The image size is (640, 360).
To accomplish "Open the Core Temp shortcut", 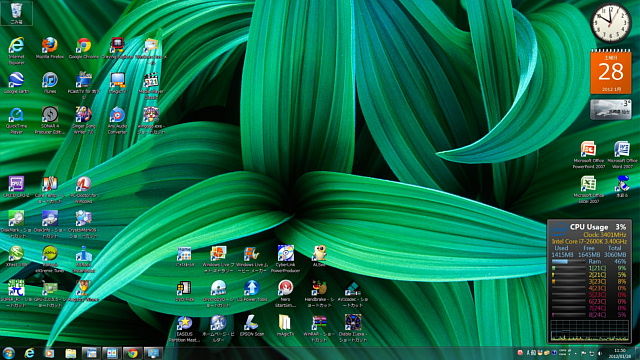I will click(x=50, y=189).
